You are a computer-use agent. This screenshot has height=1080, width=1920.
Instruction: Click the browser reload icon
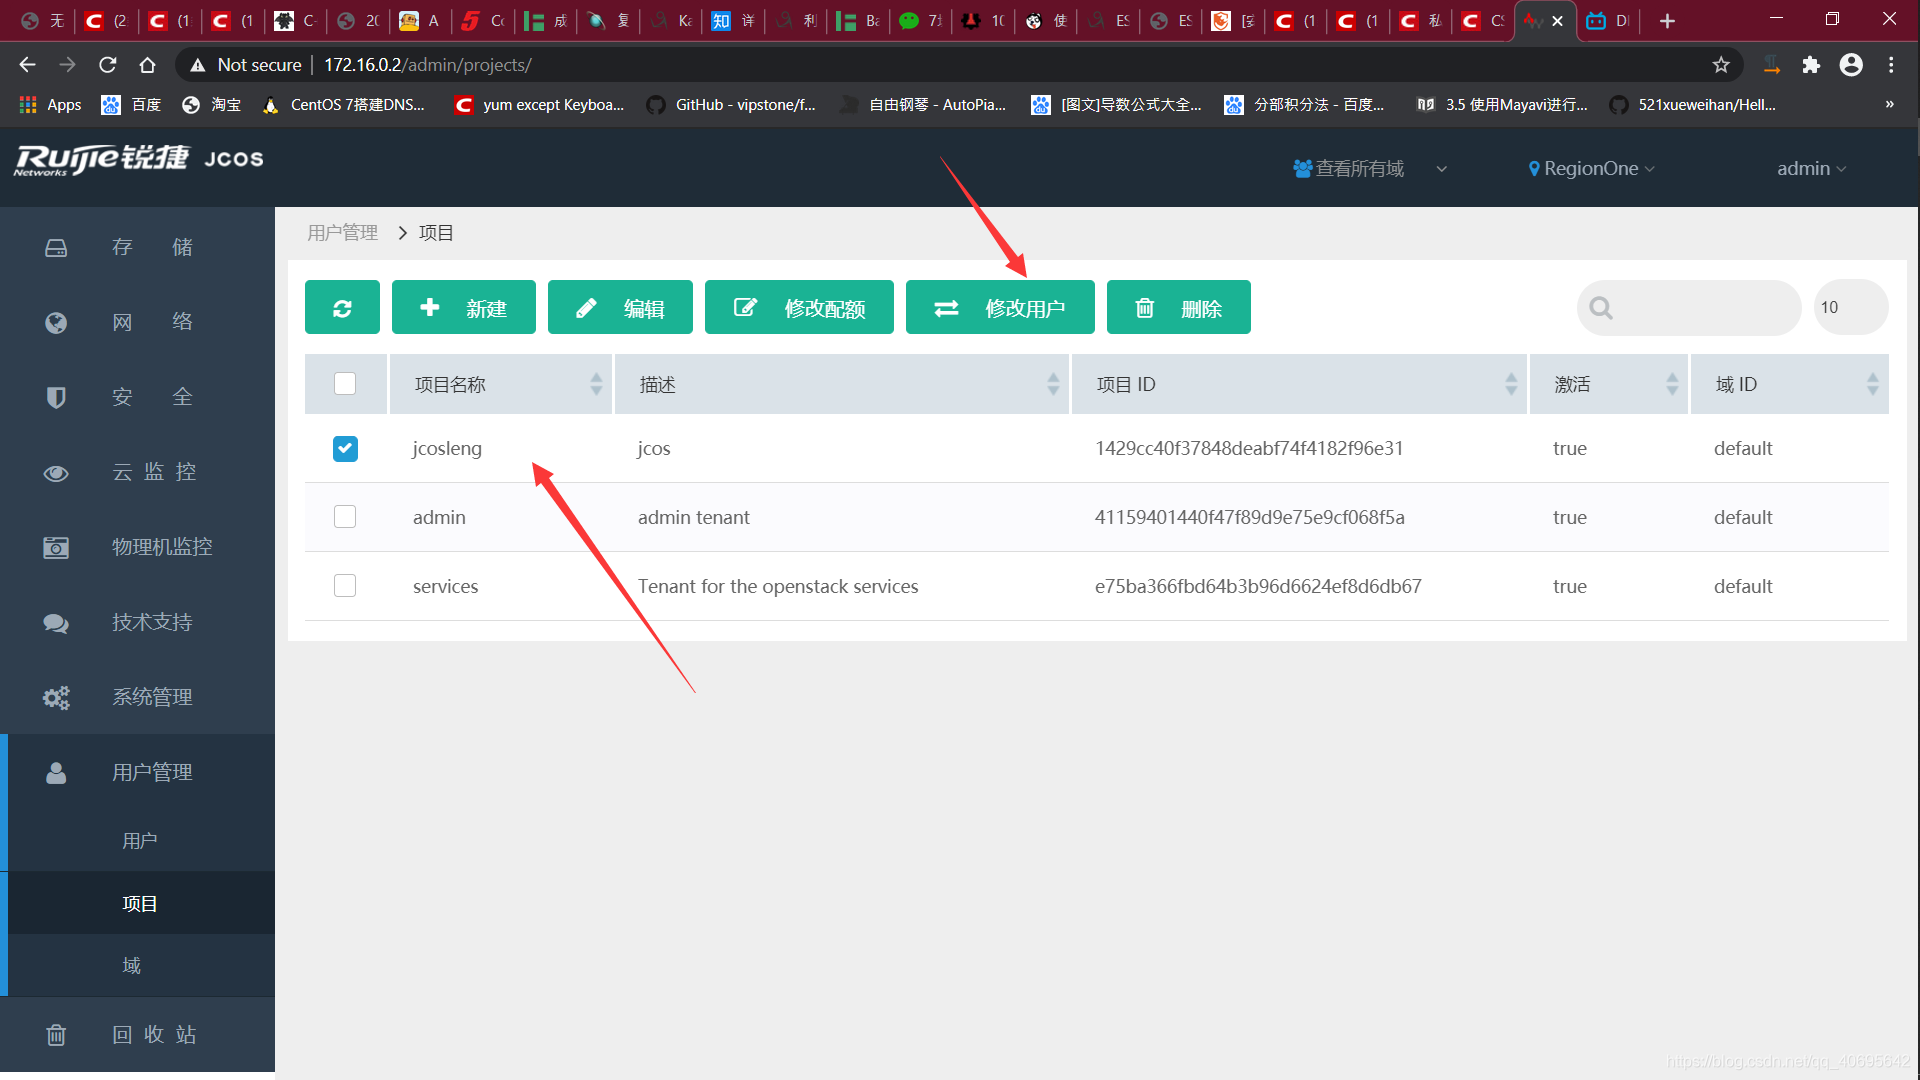[x=108, y=65]
